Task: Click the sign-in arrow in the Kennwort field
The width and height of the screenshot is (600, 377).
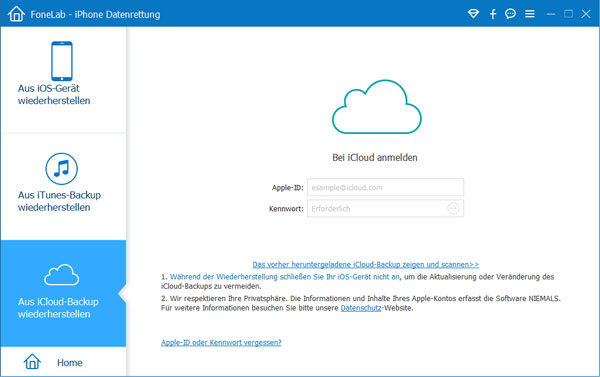Action: 453,209
